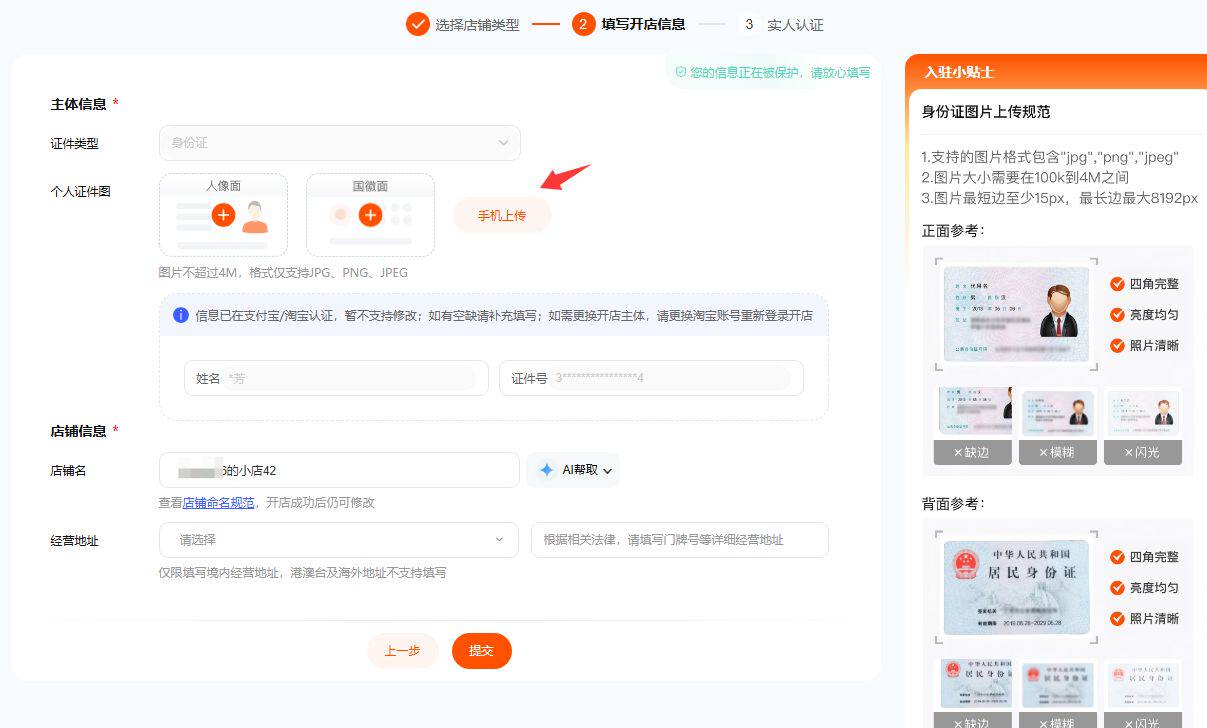1207x728 pixels.
Task: Click the green shield protection icon
Action: 680,73
